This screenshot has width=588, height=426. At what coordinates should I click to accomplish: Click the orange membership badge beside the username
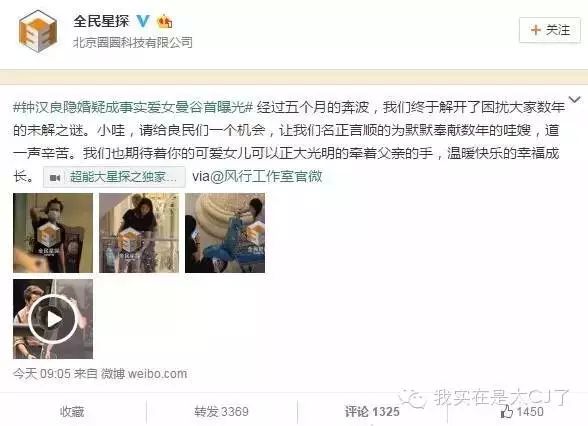pyautogui.click(x=165, y=21)
